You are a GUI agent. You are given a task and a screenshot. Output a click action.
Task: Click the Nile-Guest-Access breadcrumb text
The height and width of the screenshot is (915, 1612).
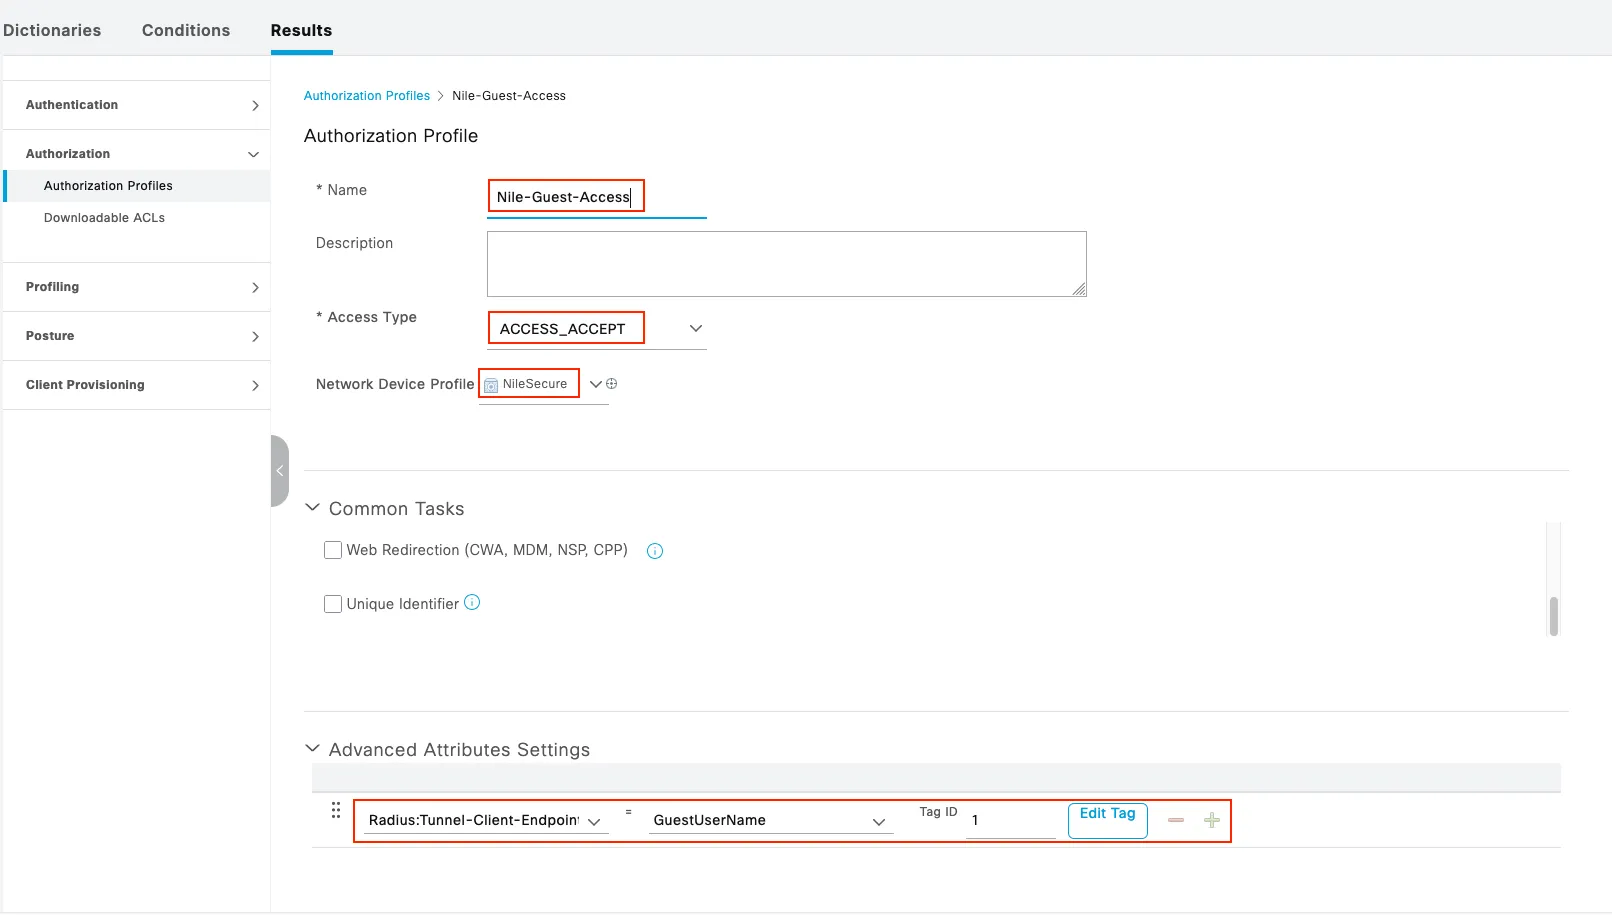click(x=509, y=96)
